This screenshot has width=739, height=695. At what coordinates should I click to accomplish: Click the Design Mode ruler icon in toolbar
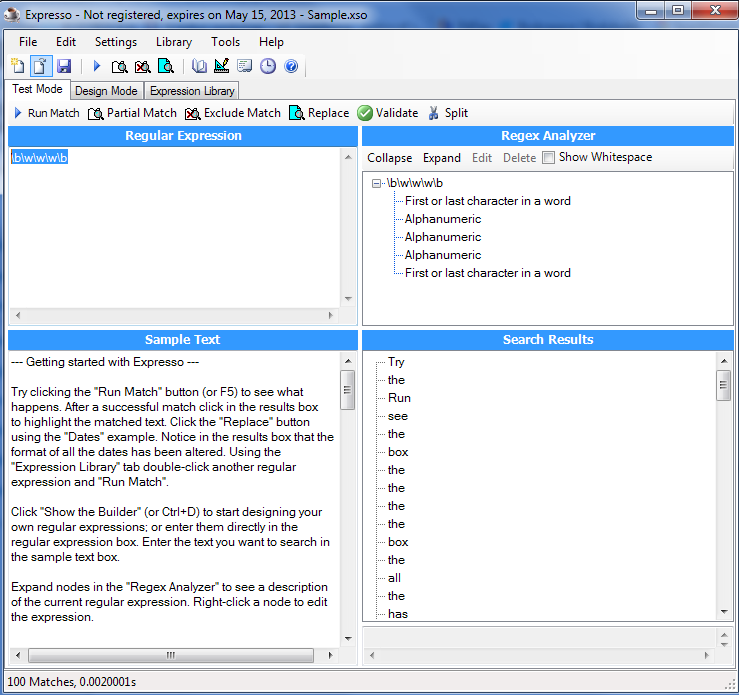pos(222,66)
